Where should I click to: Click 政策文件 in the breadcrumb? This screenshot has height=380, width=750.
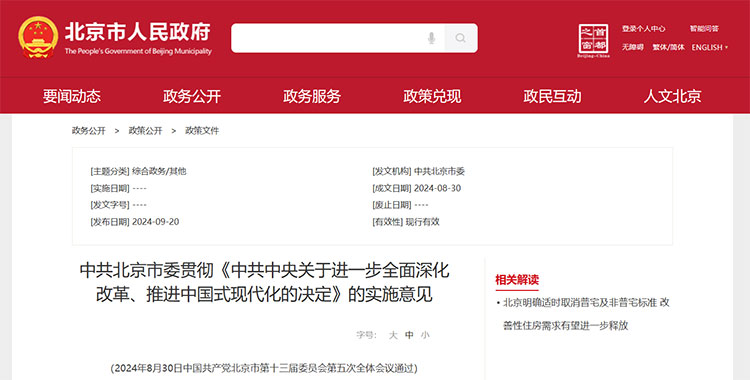(202, 131)
